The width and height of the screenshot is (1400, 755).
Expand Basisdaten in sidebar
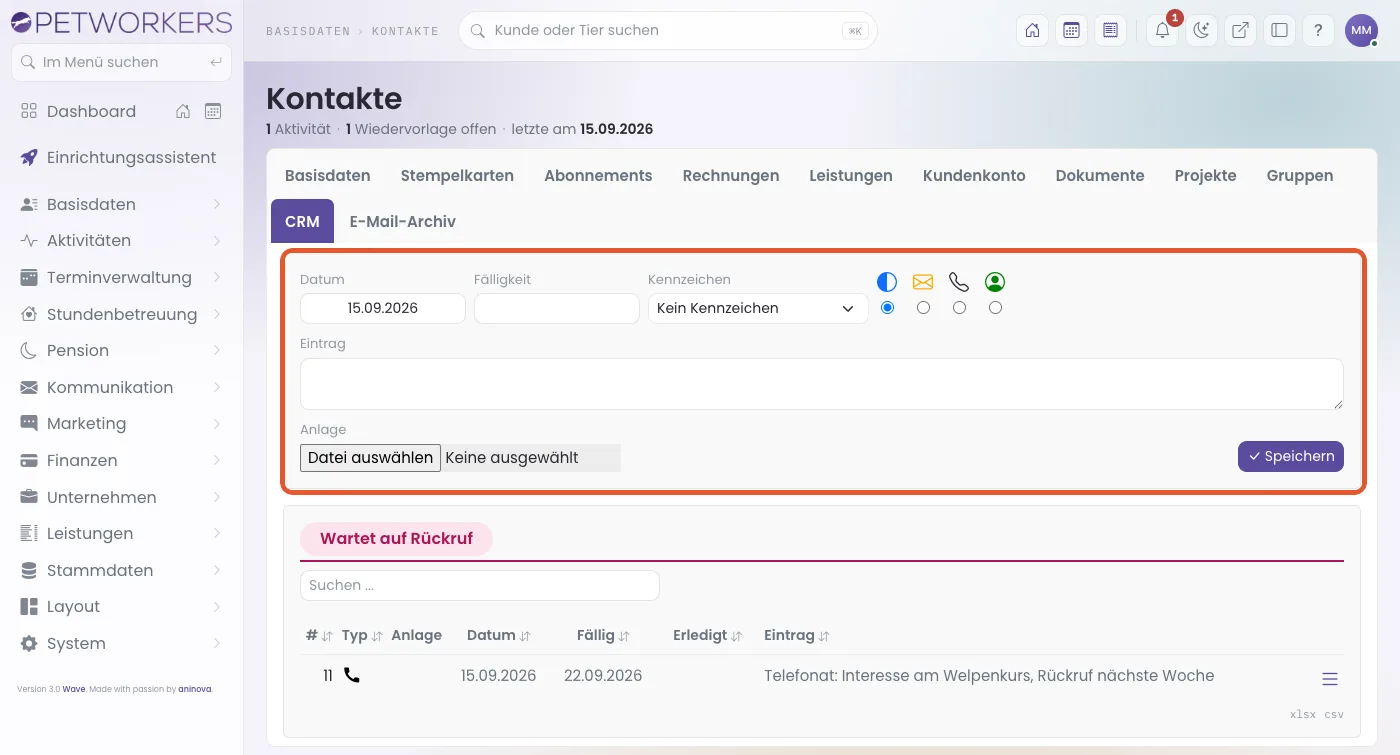(120, 204)
